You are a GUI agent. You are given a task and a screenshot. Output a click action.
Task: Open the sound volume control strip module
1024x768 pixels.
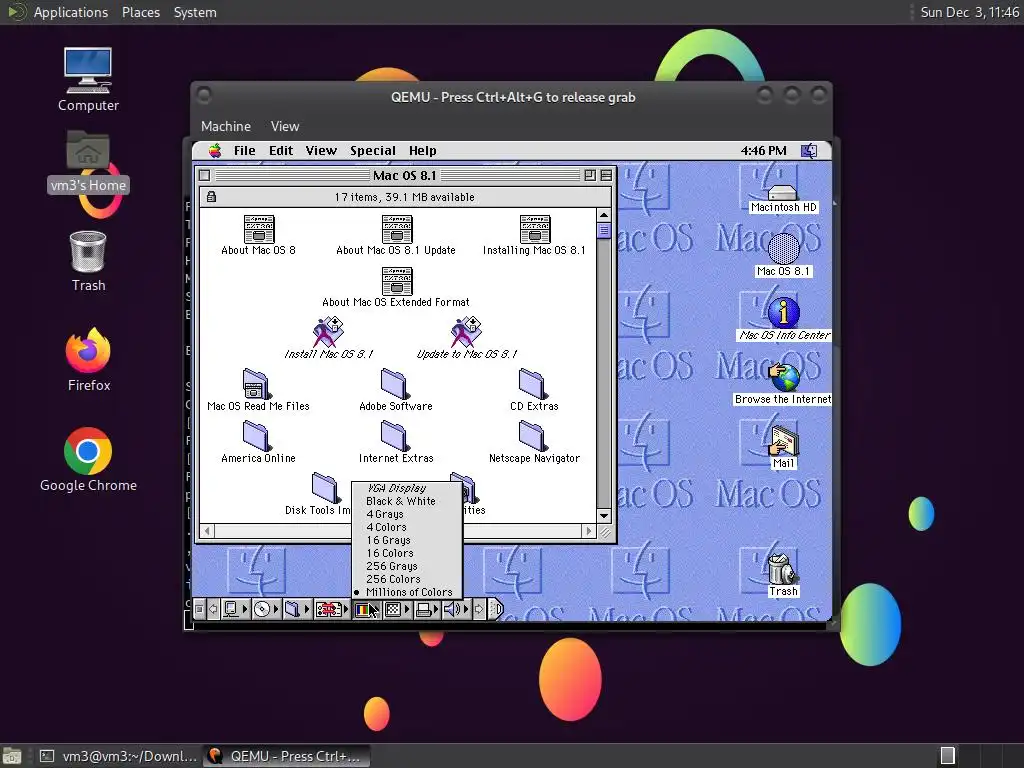[457, 609]
